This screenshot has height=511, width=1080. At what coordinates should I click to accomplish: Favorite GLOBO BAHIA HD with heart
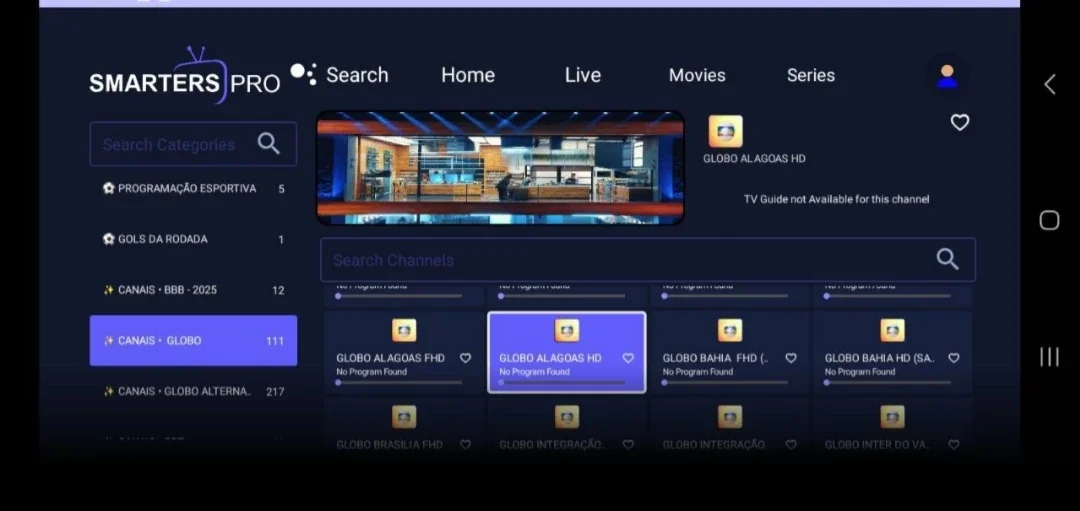(x=953, y=358)
